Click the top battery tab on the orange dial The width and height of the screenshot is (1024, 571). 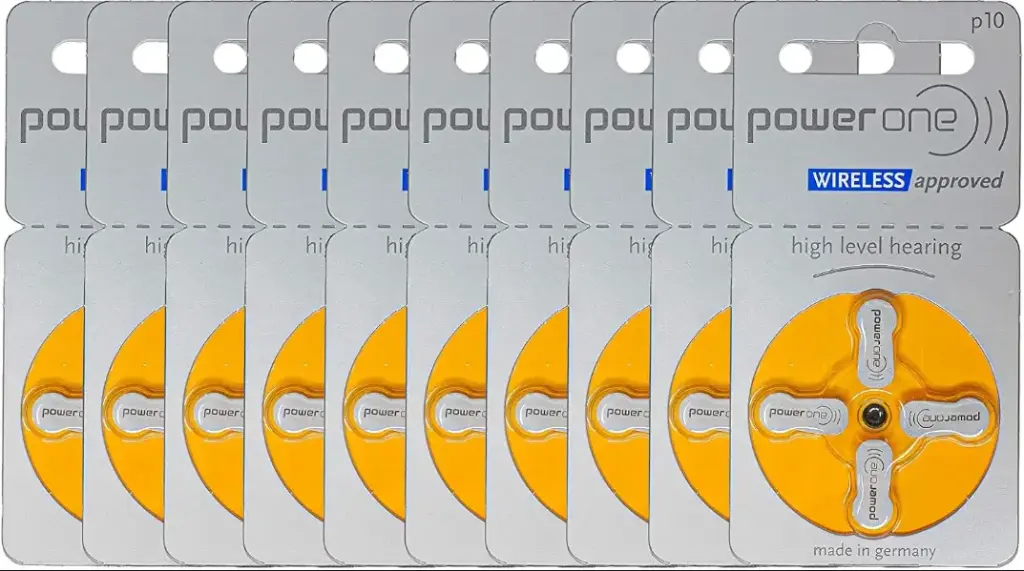pos(874,343)
